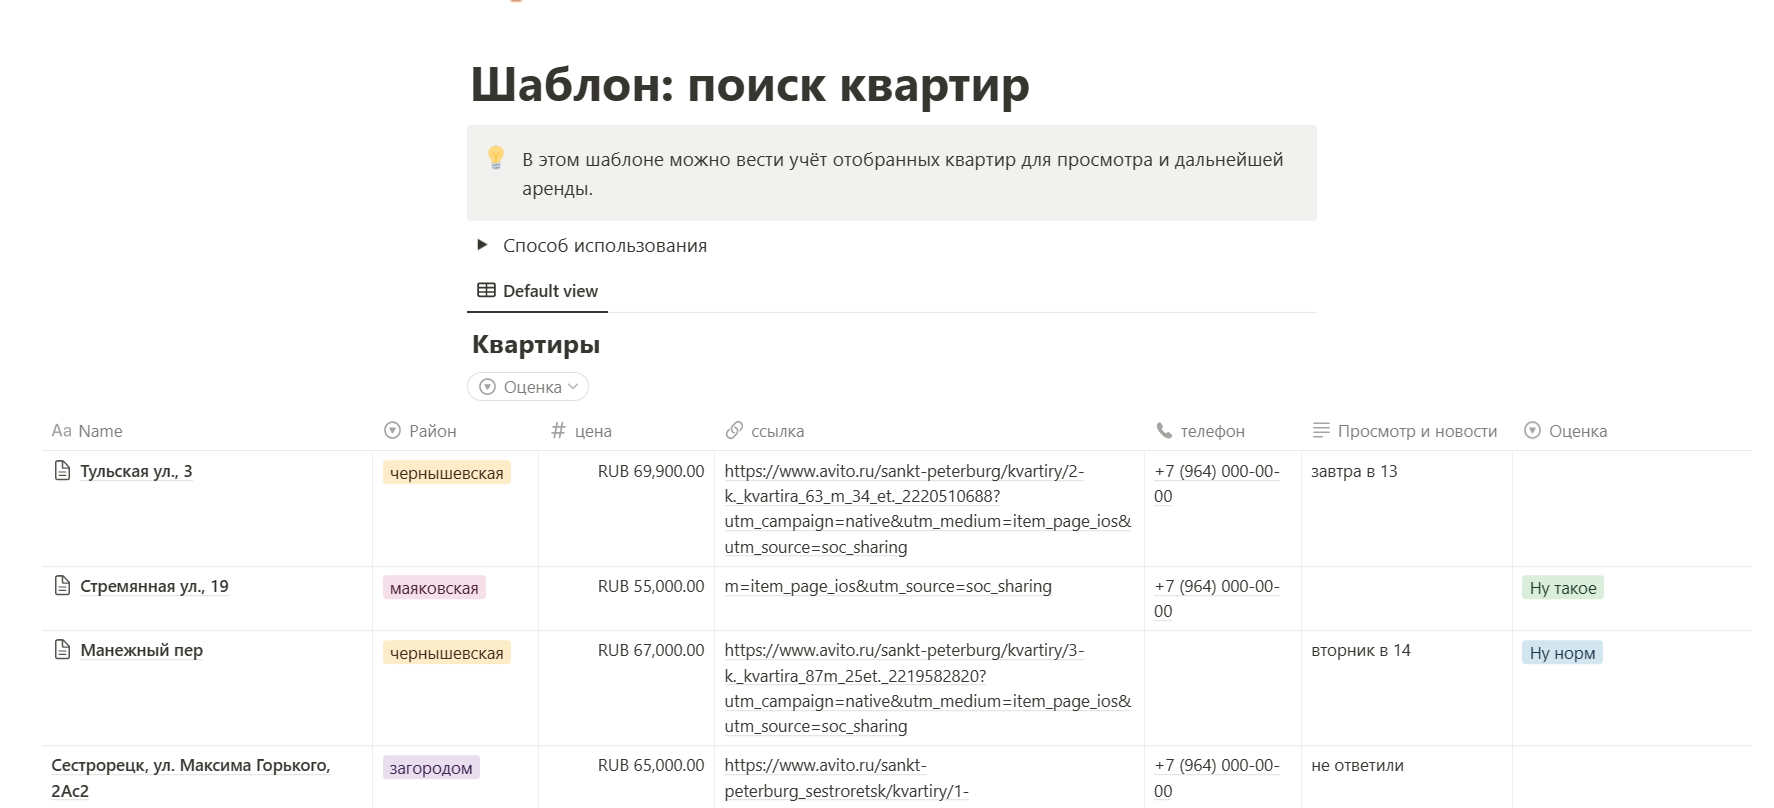Open the Avito link for Тульская ул., 3
The image size is (1774, 808).
(x=928, y=509)
